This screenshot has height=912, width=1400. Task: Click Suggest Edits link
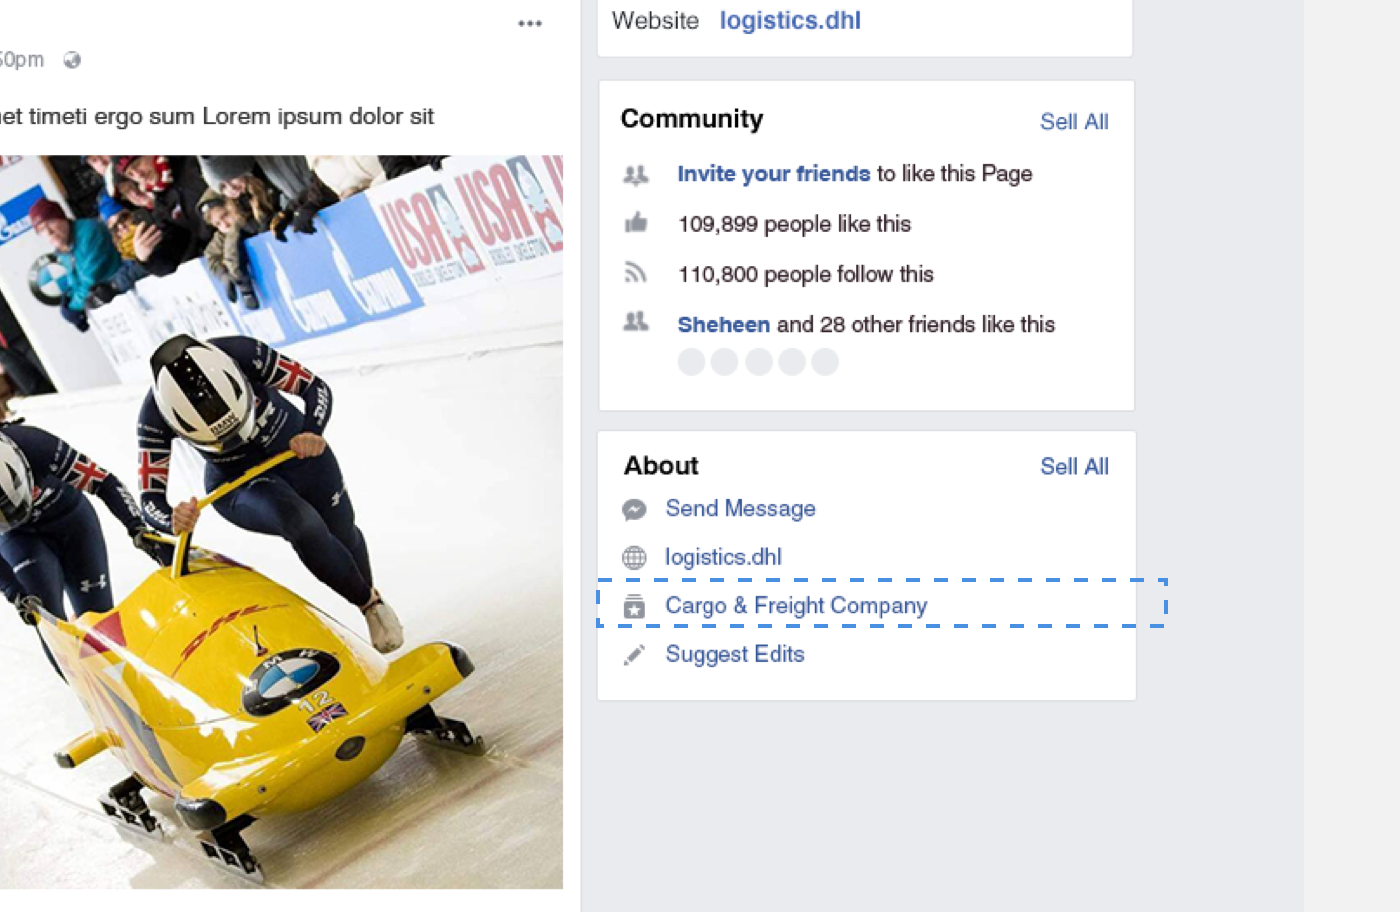[735, 654]
